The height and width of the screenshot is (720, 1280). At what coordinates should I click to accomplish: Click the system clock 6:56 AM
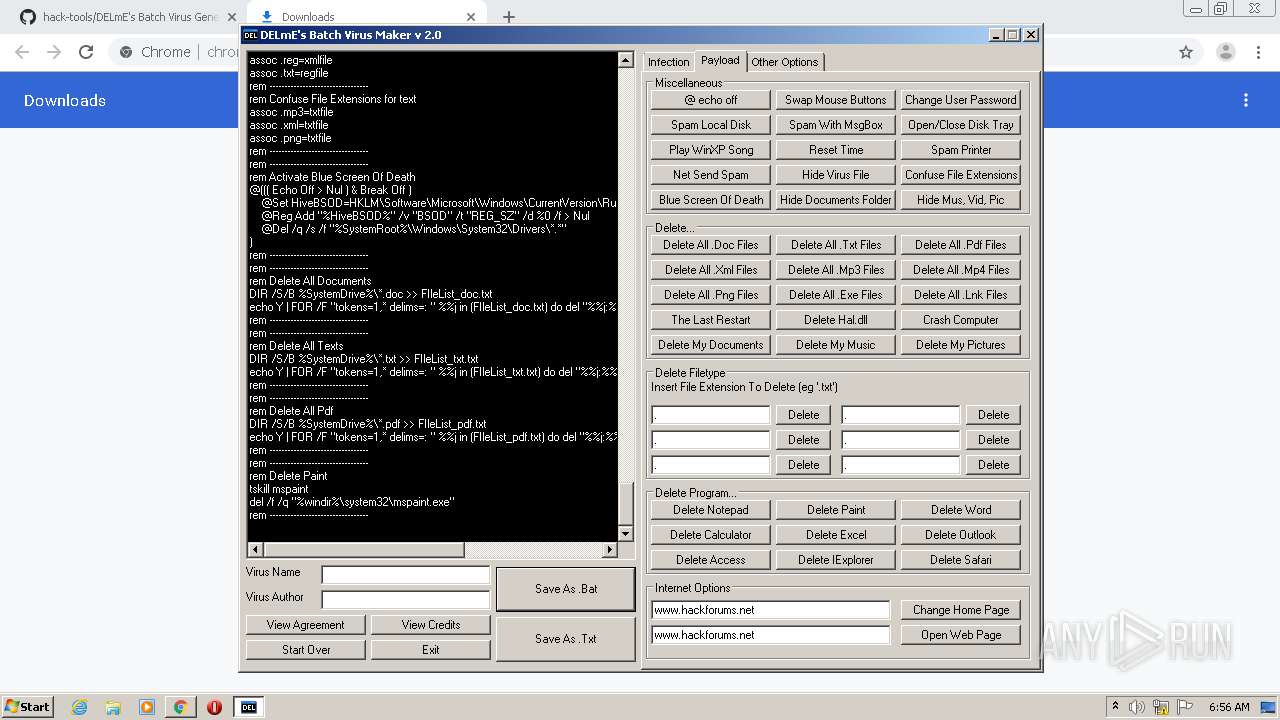click(1229, 707)
